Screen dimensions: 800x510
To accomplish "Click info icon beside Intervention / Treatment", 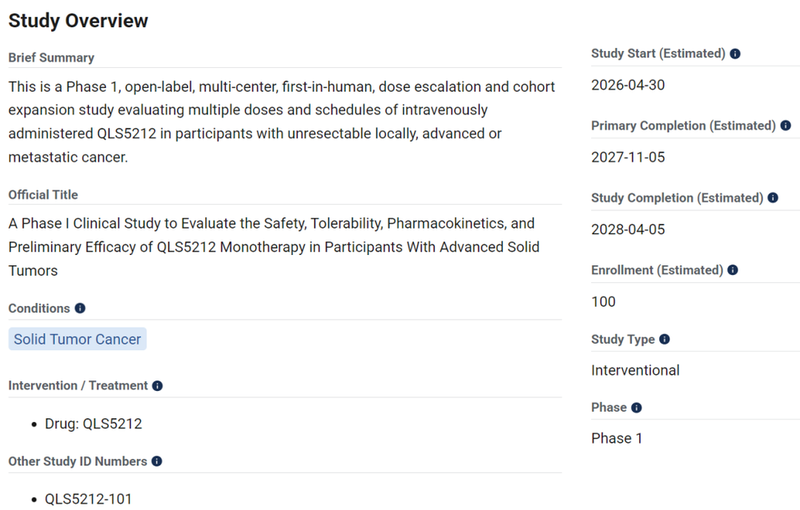I will 157,386.
